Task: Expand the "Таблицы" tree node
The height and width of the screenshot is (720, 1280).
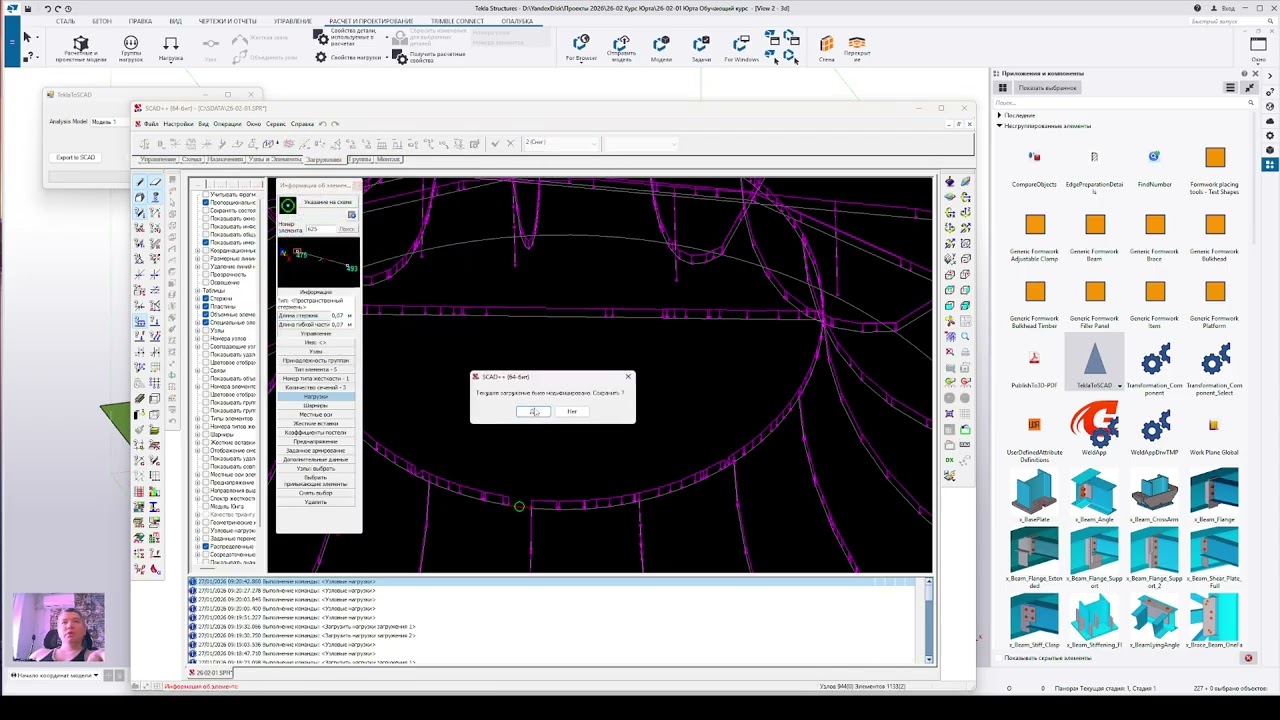Action: (198, 291)
